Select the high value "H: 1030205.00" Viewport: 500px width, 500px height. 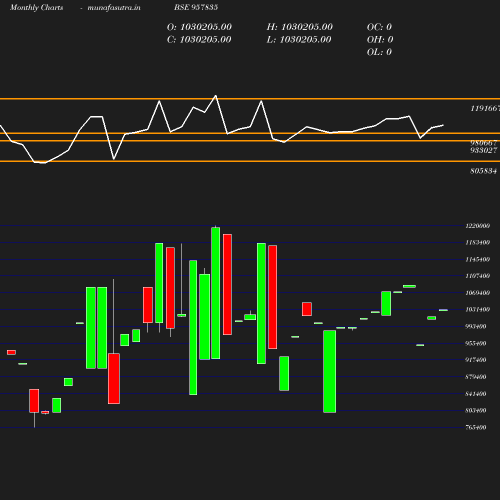pyautogui.click(x=299, y=27)
